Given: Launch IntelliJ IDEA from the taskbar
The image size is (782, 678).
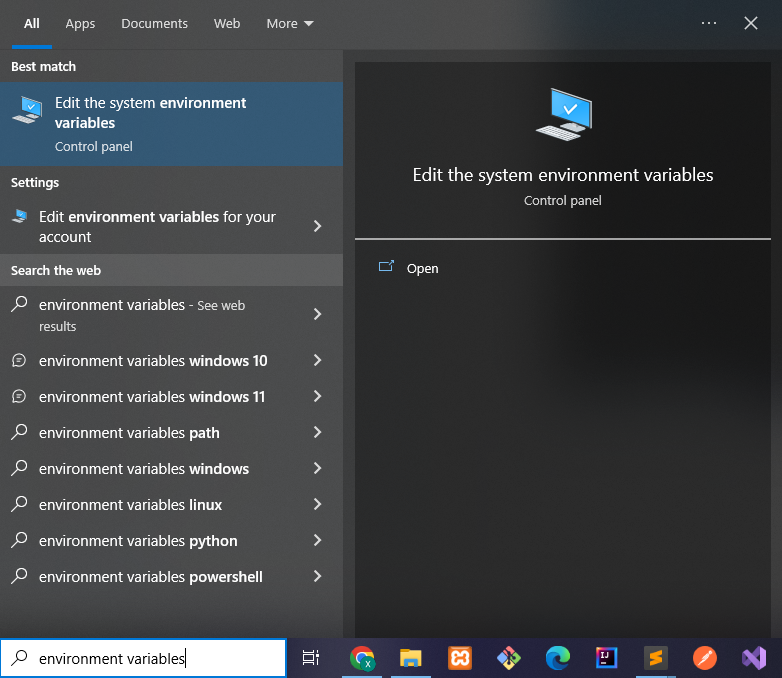Looking at the screenshot, I should [x=606, y=658].
